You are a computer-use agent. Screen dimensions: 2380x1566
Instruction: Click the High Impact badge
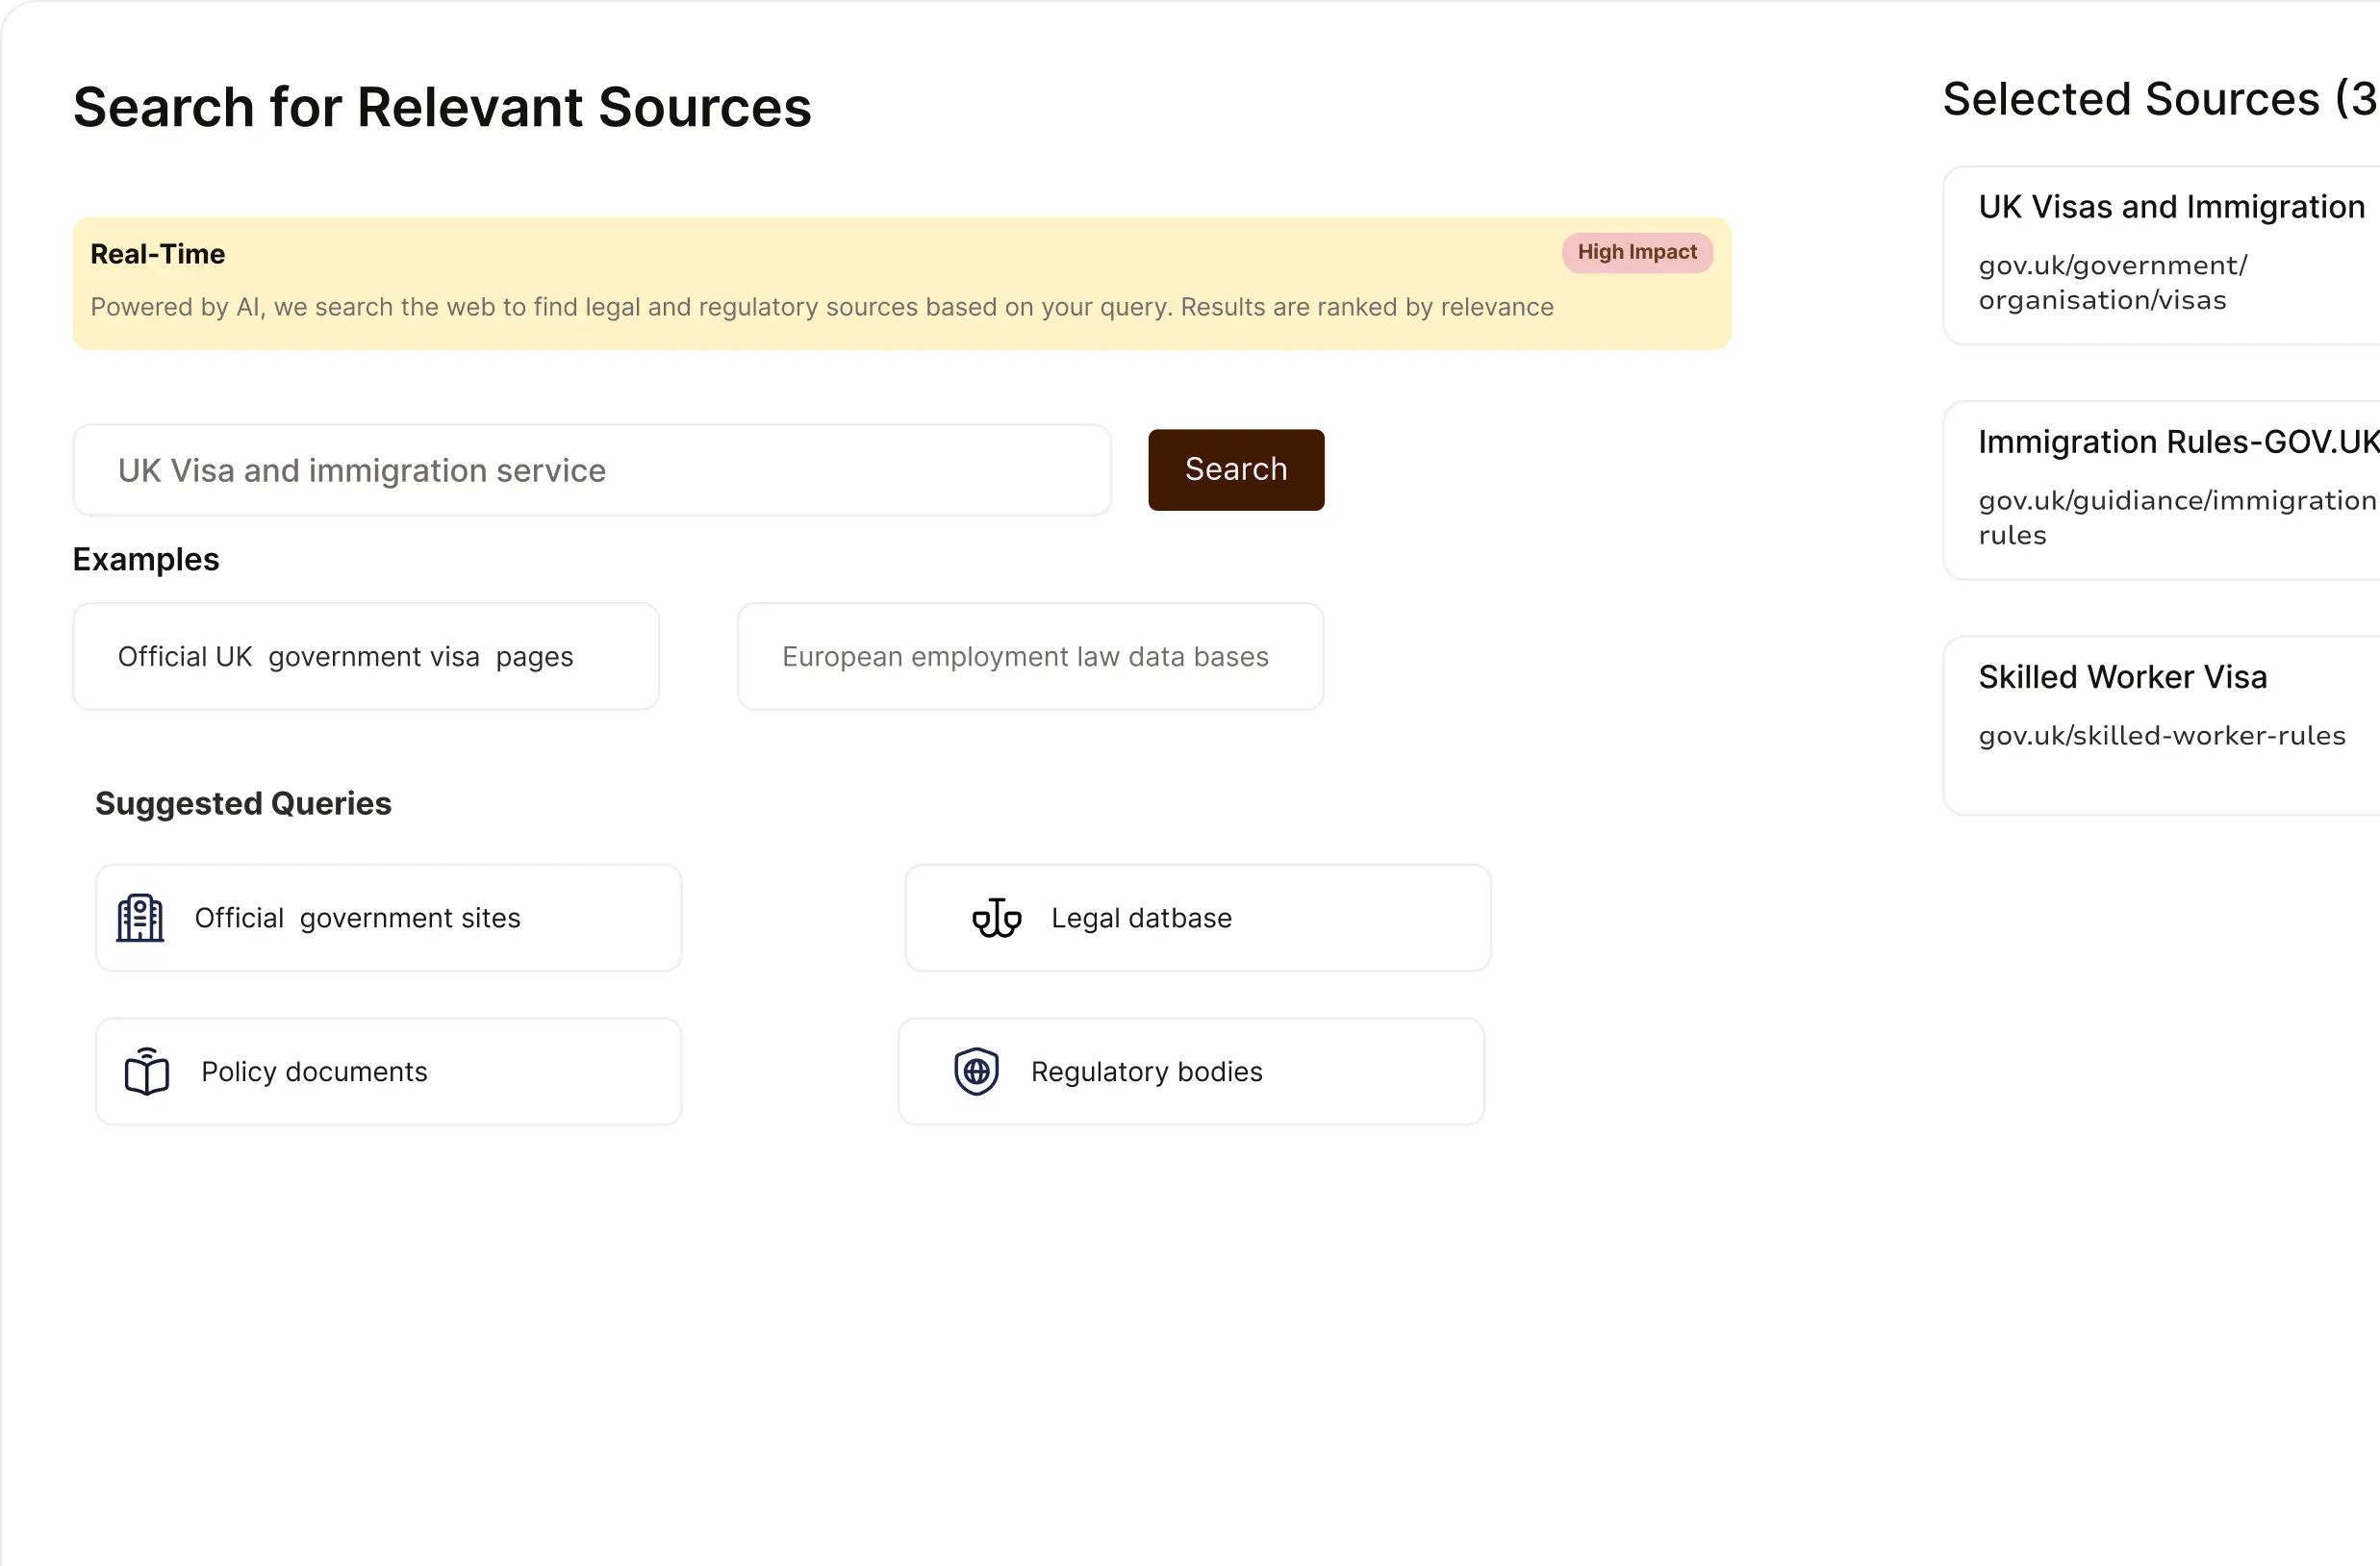1636,252
